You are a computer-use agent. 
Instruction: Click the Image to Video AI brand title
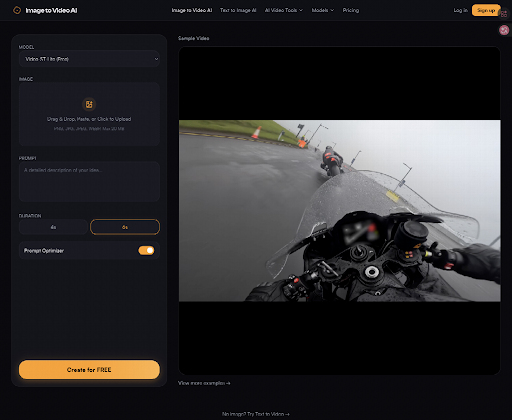[51, 10]
